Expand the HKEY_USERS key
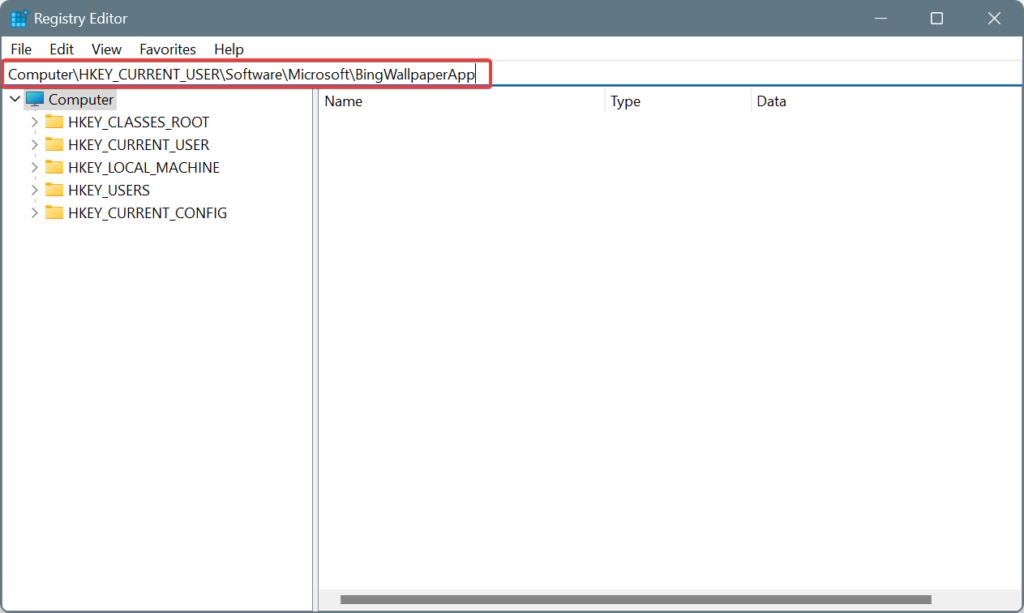Screen dimensions: 1024x613 click(x=35, y=190)
